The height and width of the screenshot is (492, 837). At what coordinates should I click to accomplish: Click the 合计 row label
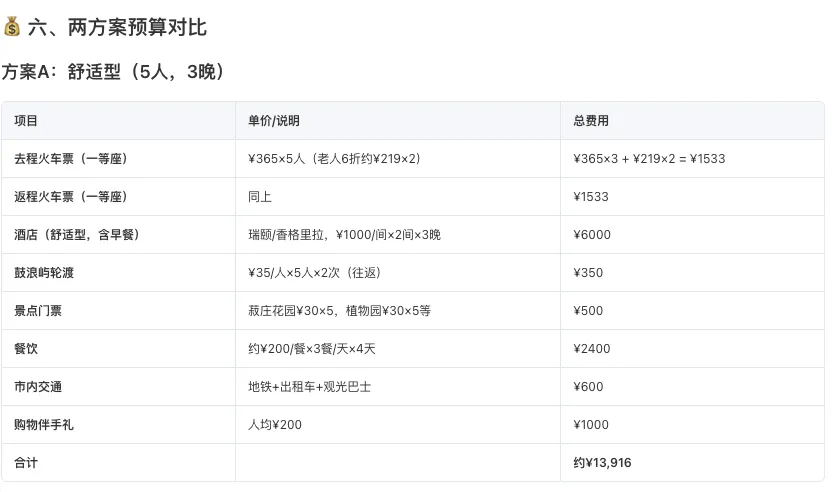point(26,463)
